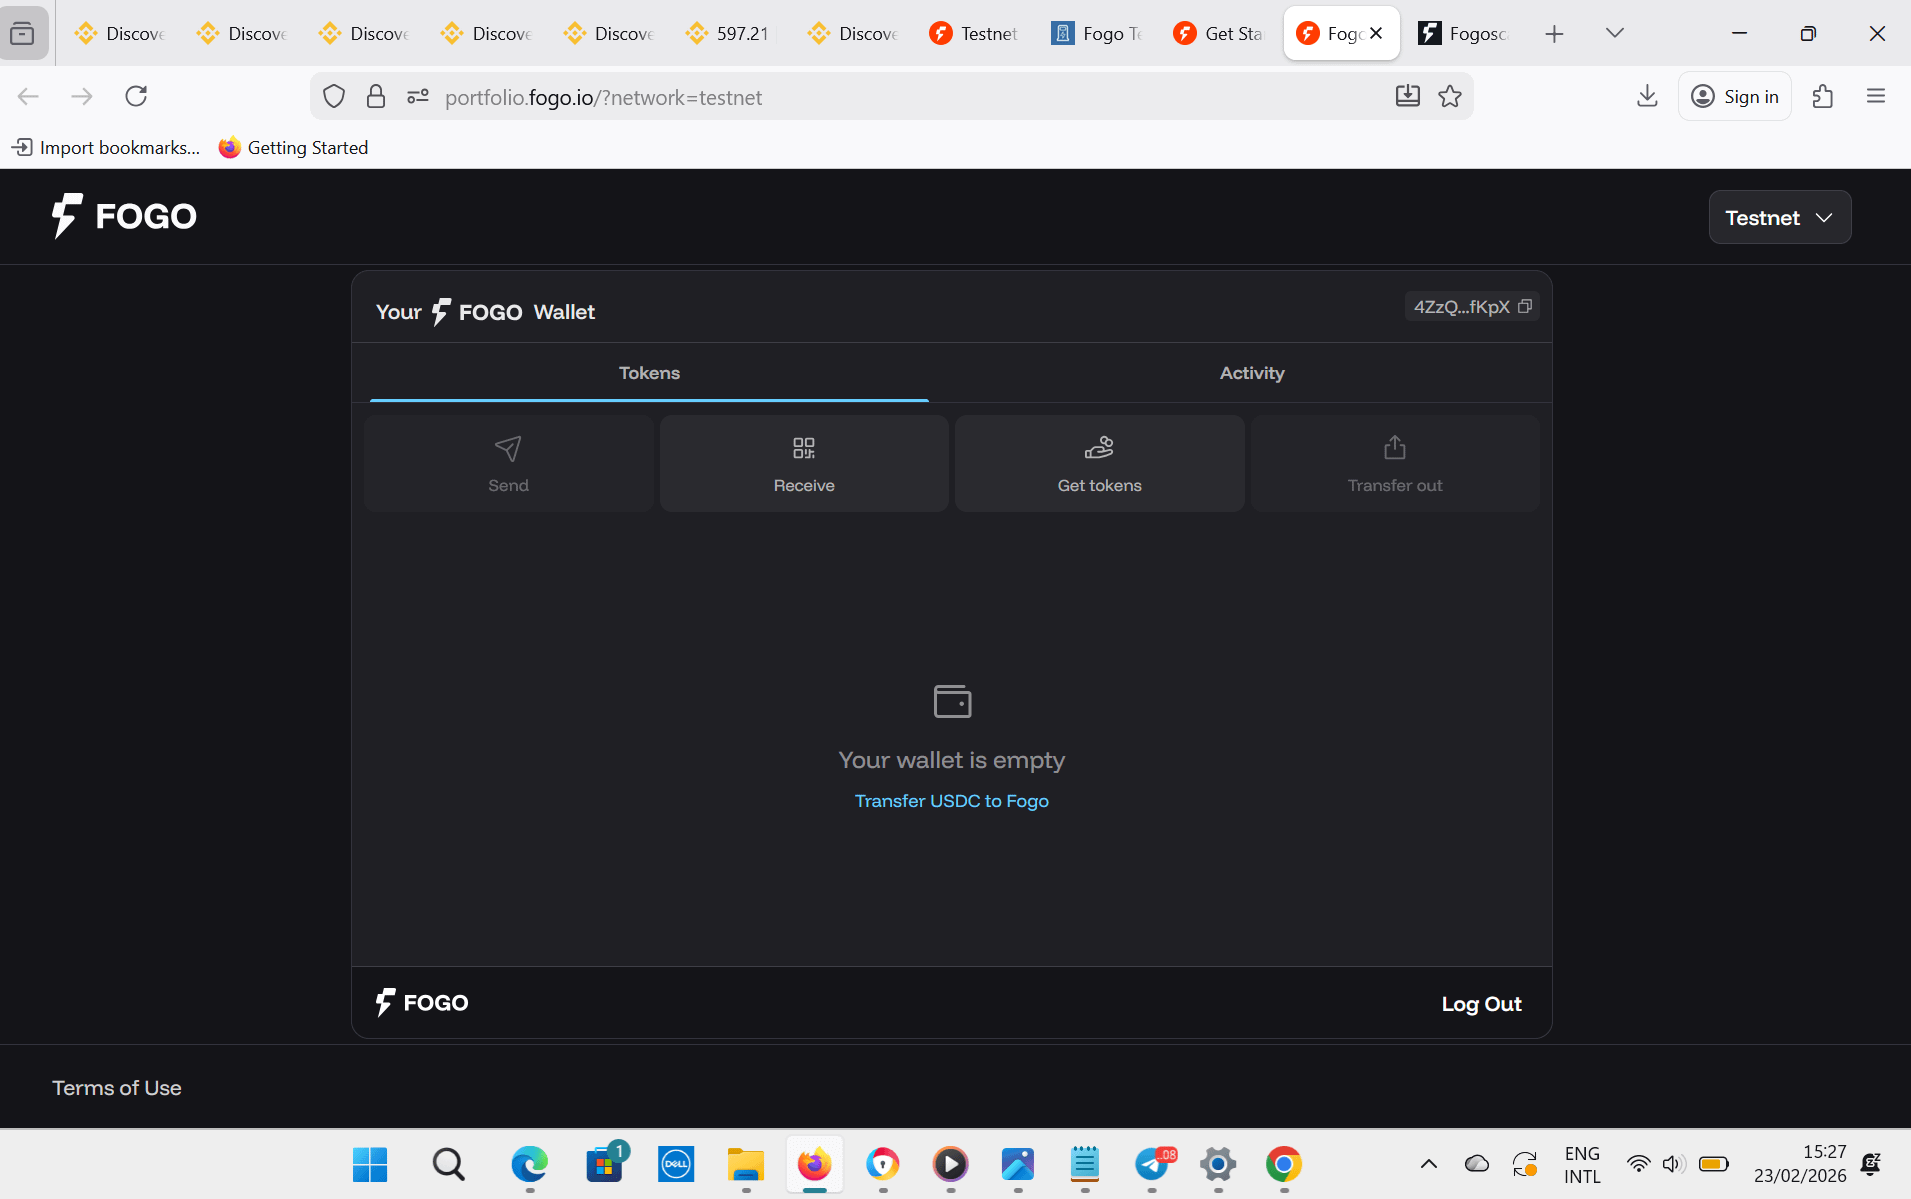Open a new browser tab
Screen dimensions: 1911x1199
[1554, 34]
